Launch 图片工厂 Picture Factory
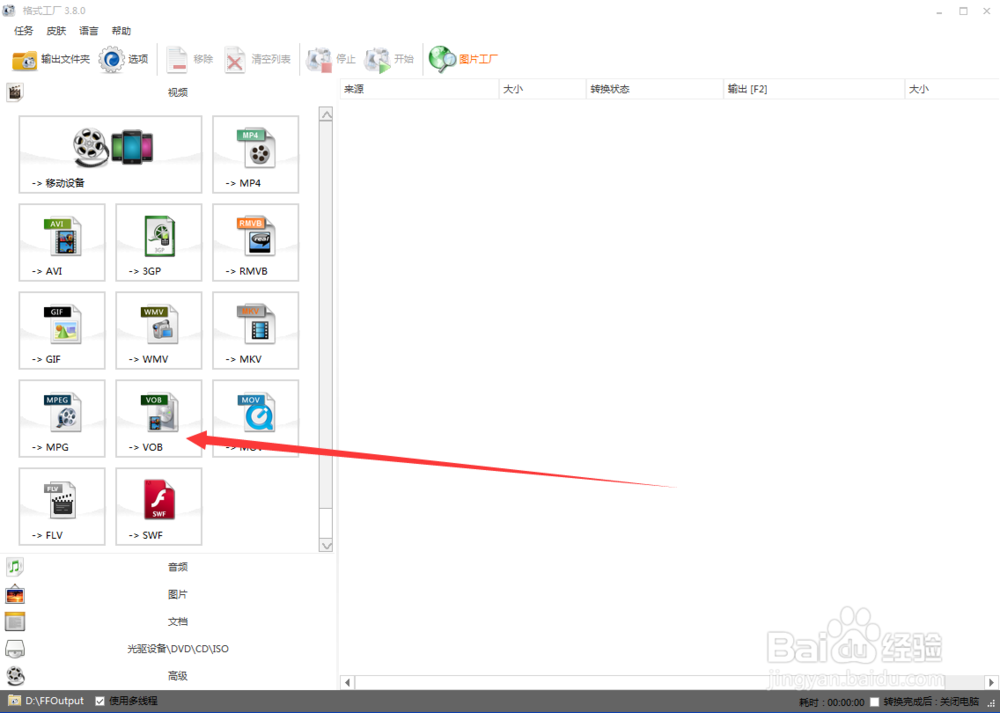The height and width of the screenshot is (713, 1000). [x=463, y=59]
